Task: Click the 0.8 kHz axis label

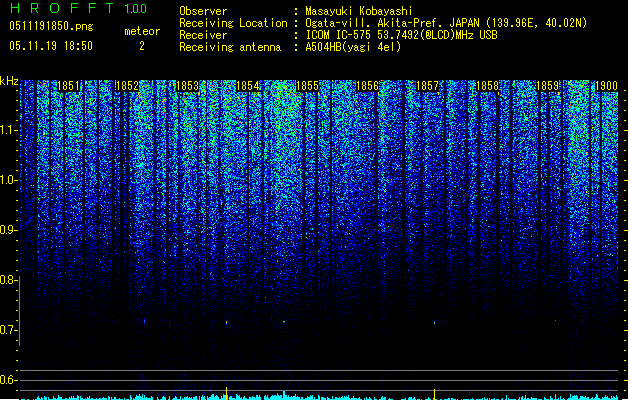Action: pos(8,280)
